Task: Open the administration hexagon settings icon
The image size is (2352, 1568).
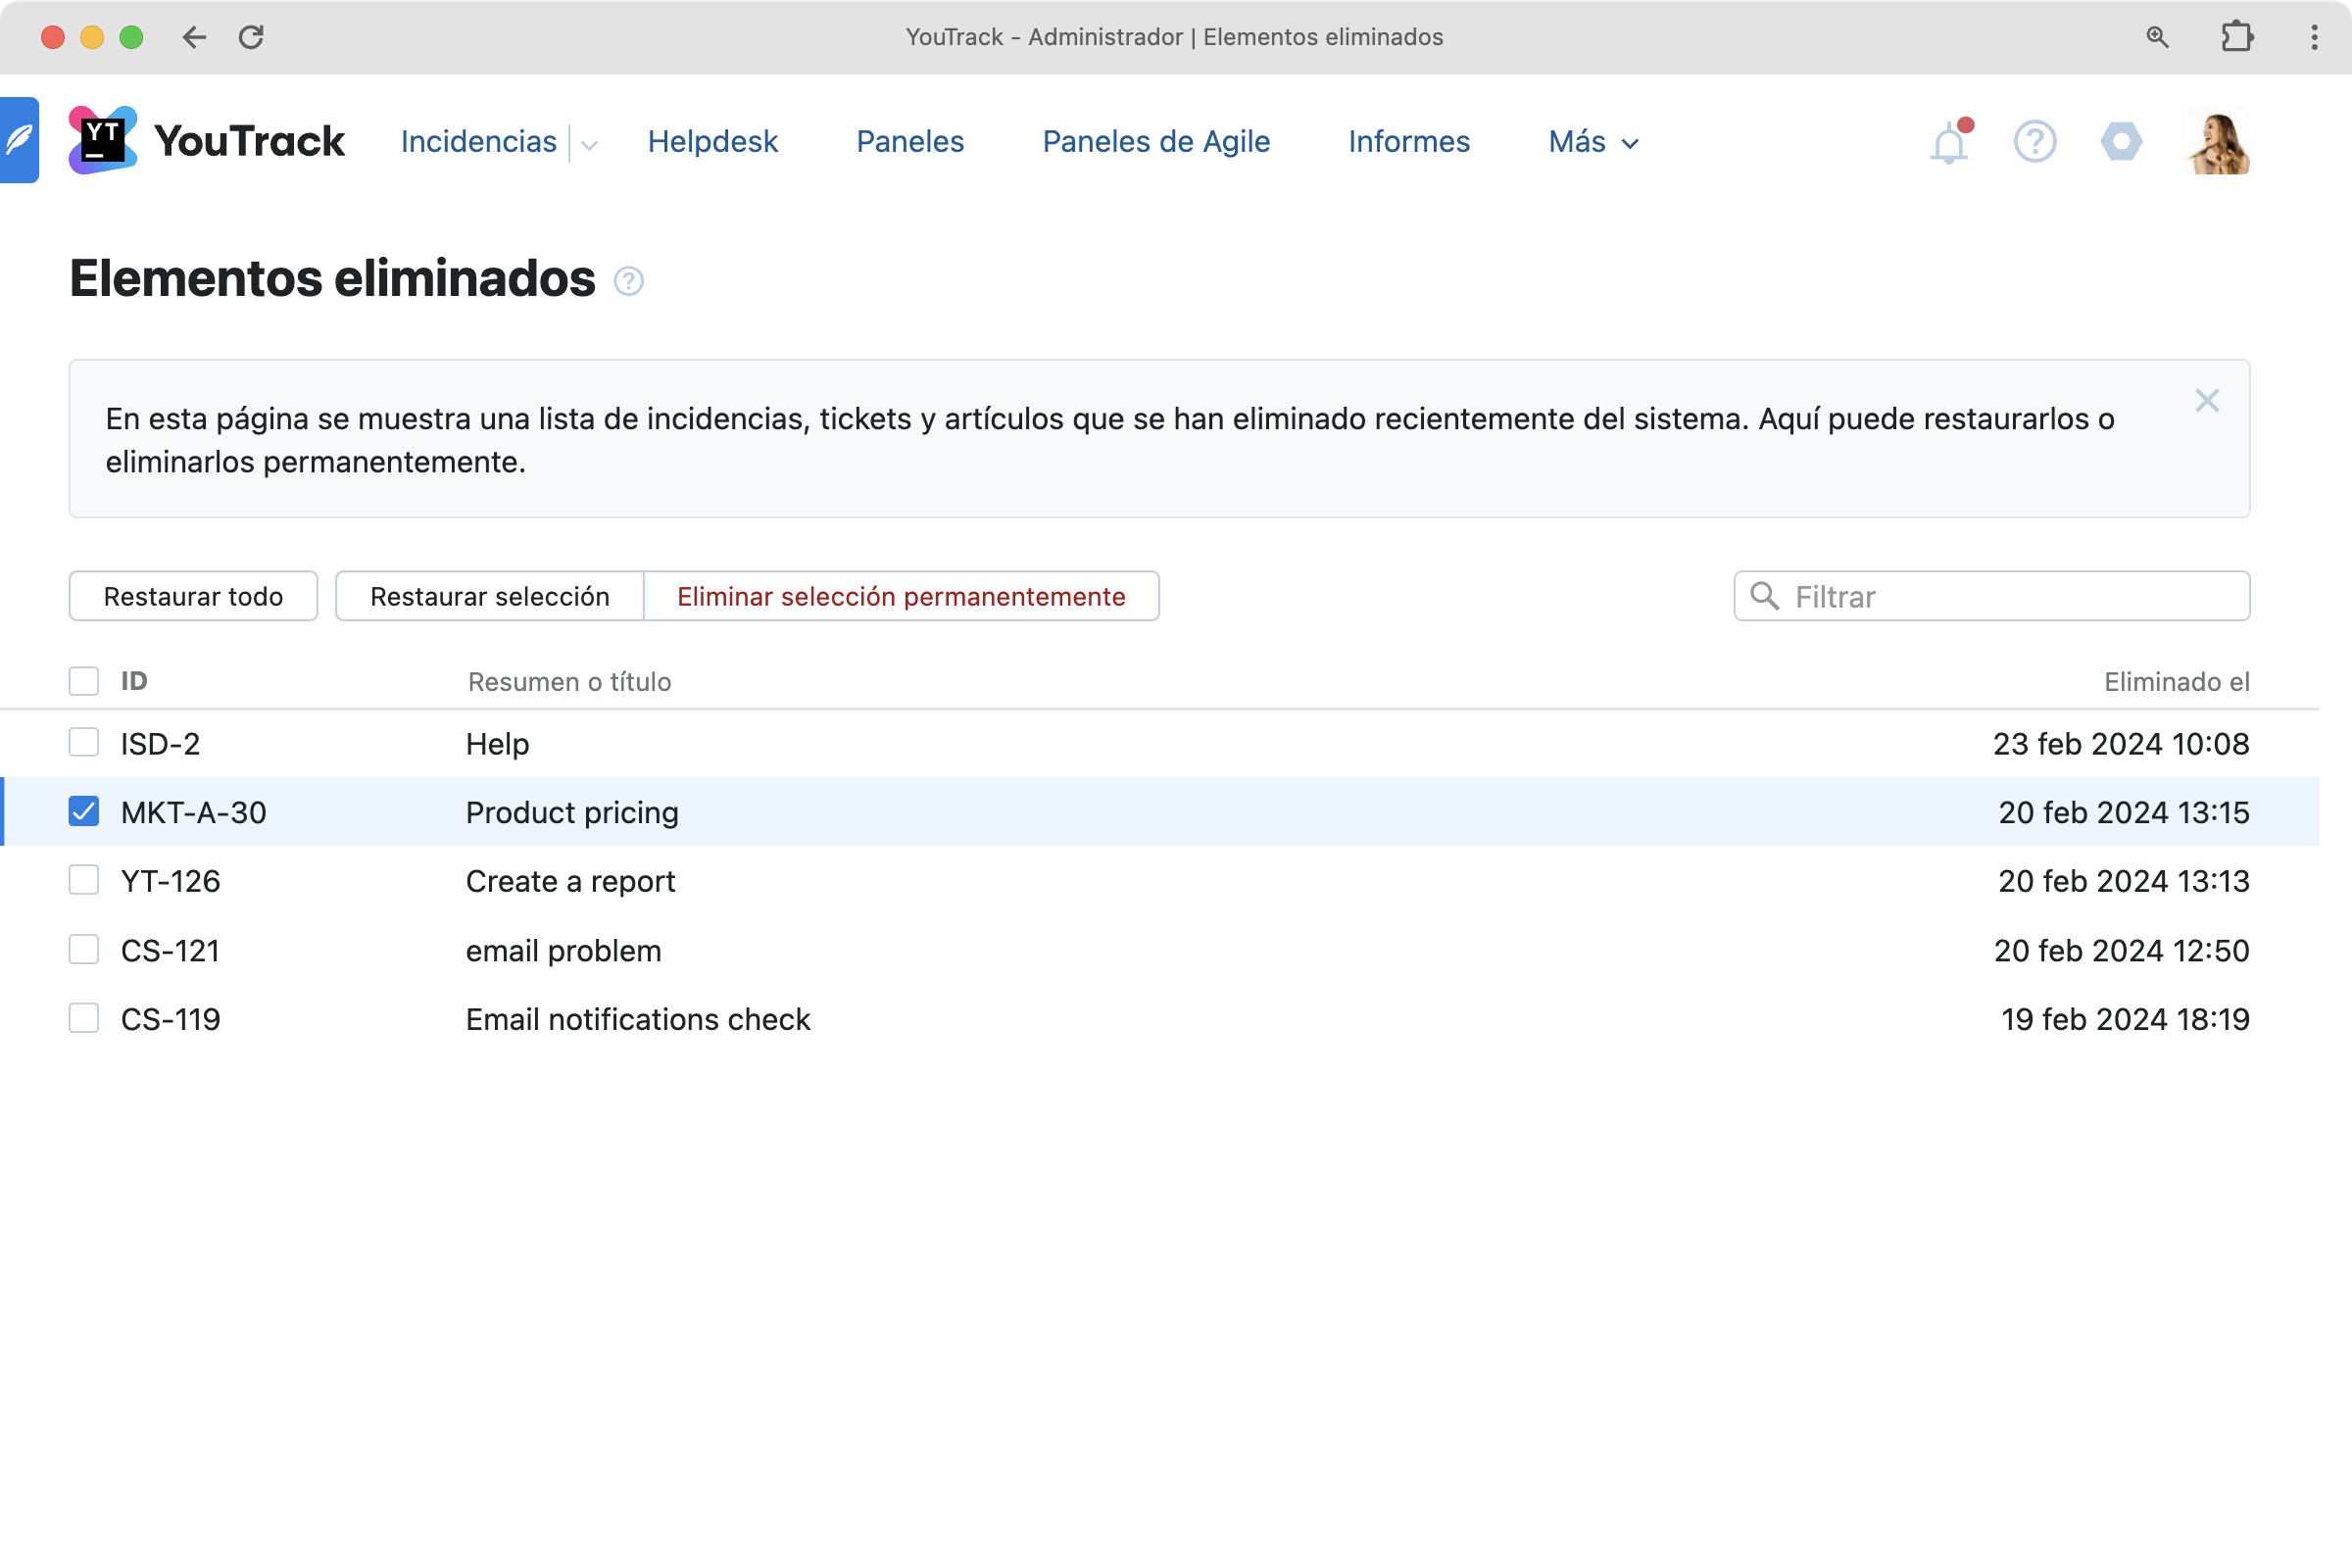Action: [2120, 141]
